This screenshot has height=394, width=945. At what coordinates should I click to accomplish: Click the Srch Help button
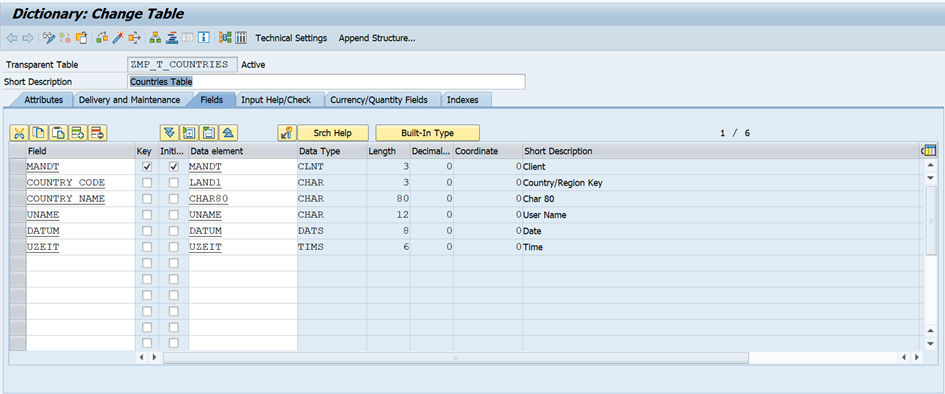[x=332, y=133]
